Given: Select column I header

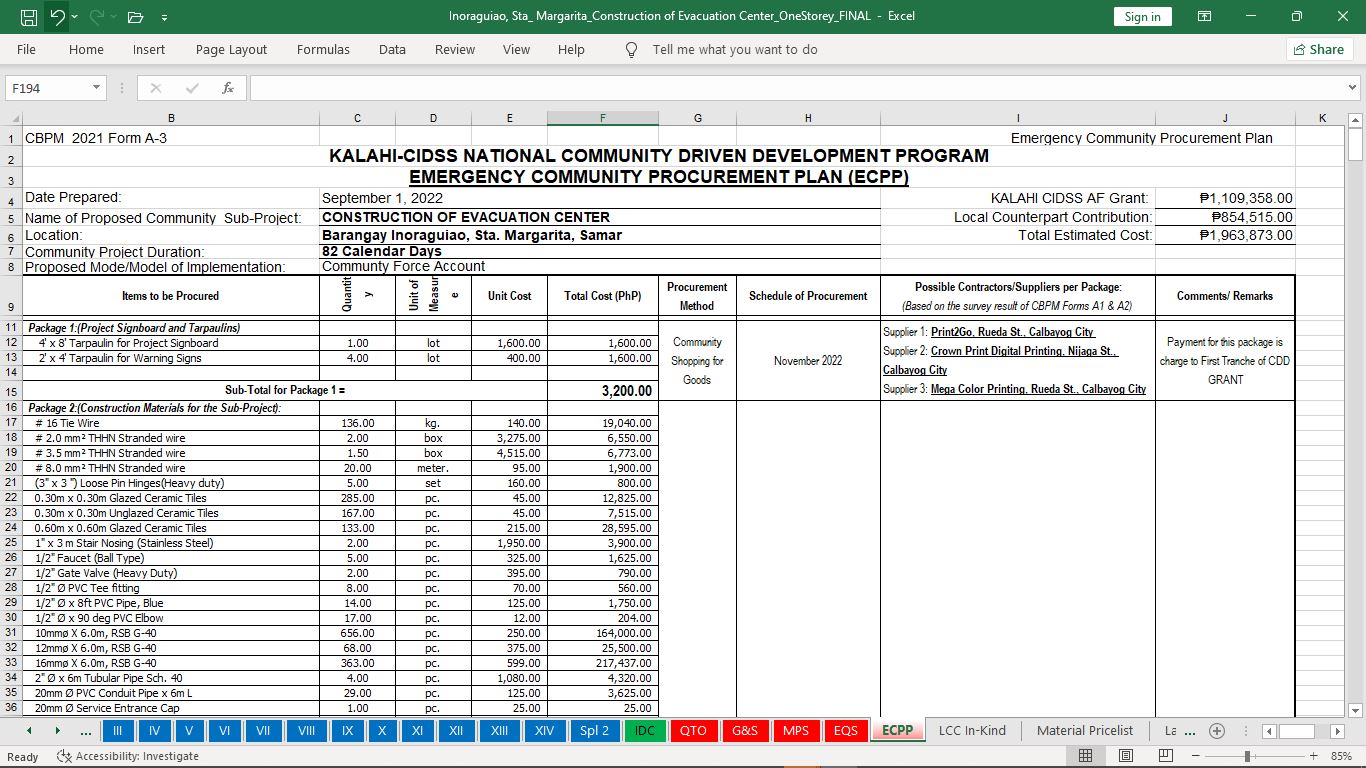Looking at the screenshot, I should [x=1017, y=118].
